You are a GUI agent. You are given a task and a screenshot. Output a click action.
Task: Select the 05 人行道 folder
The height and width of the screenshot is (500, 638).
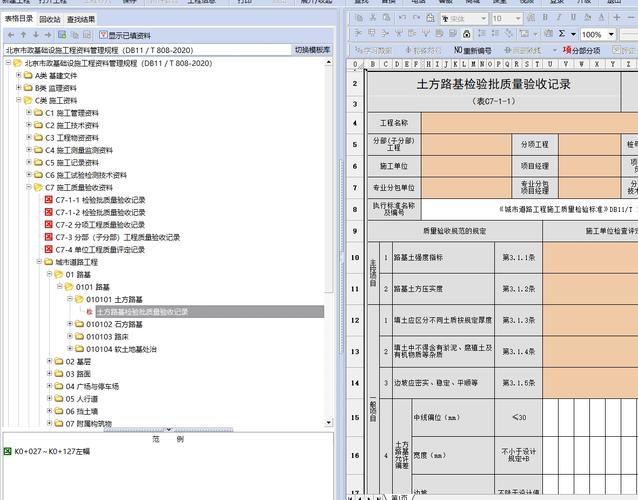point(81,399)
